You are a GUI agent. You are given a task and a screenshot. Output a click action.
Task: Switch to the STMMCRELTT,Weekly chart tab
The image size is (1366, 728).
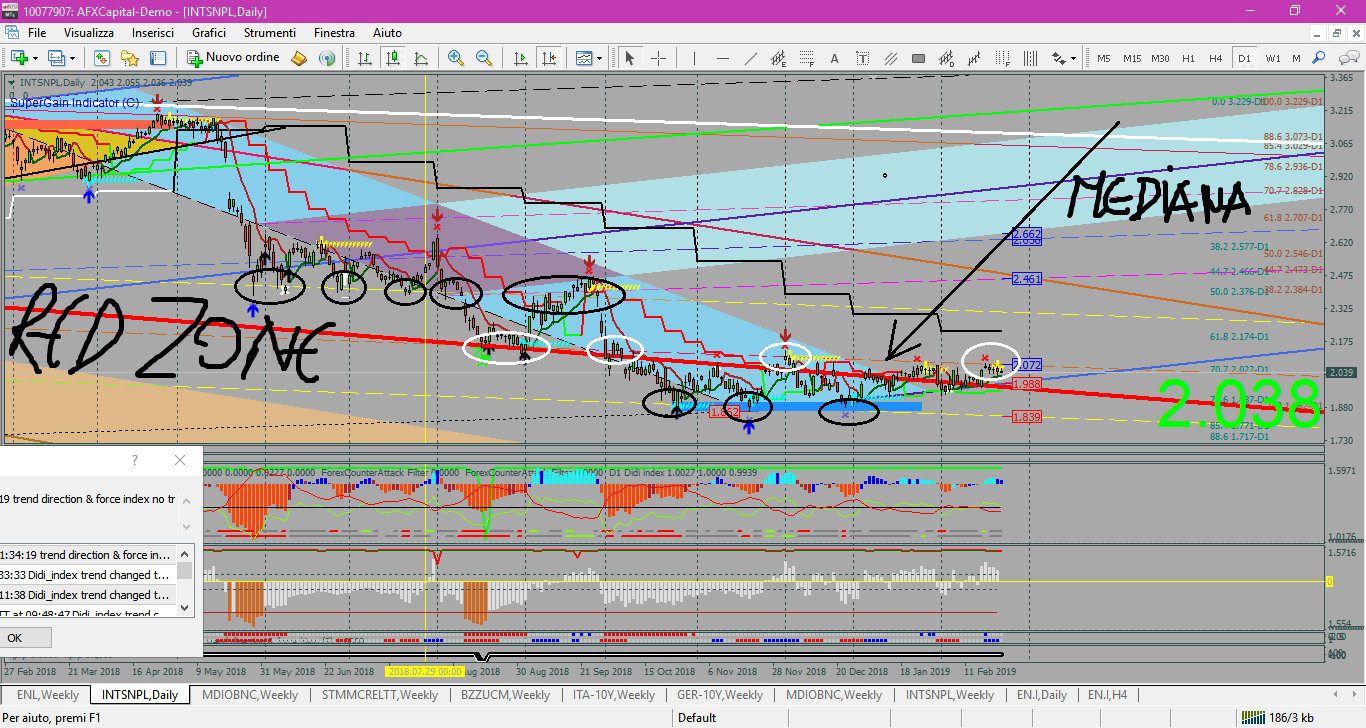point(380,695)
